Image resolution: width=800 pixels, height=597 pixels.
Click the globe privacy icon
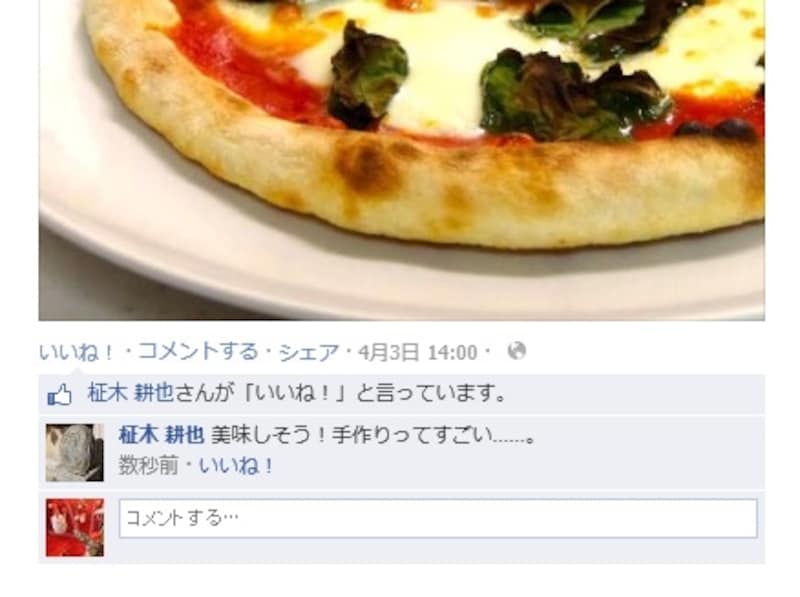click(x=516, y=351)
